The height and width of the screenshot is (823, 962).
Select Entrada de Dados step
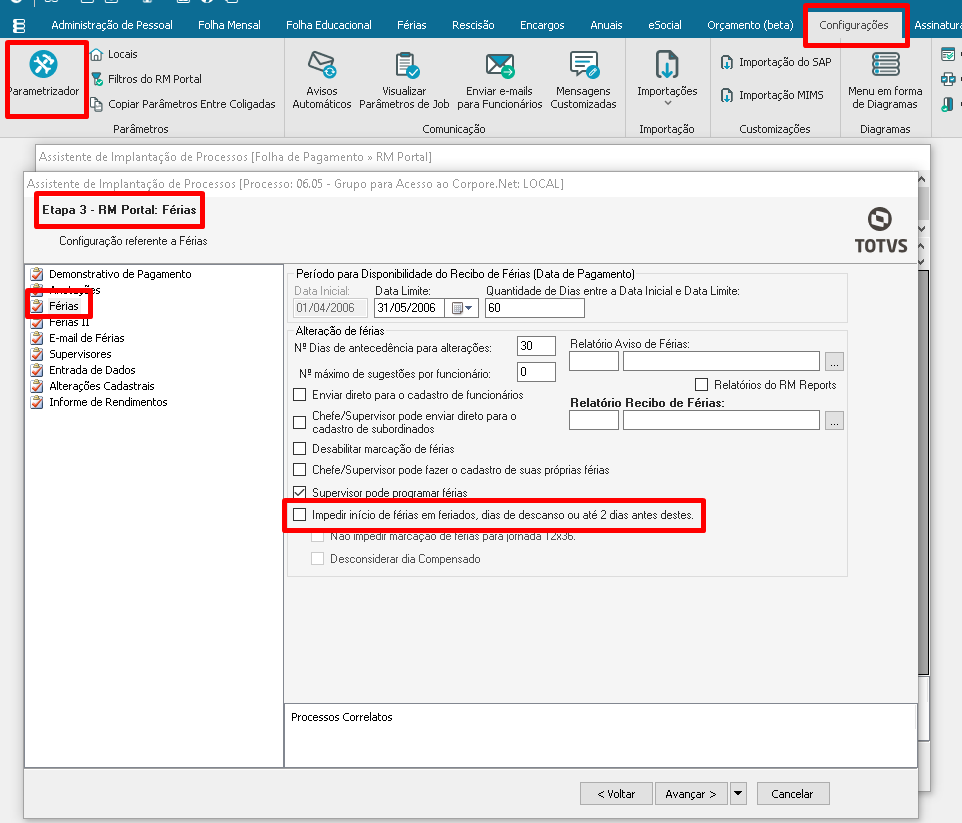(x=83, y=369)
